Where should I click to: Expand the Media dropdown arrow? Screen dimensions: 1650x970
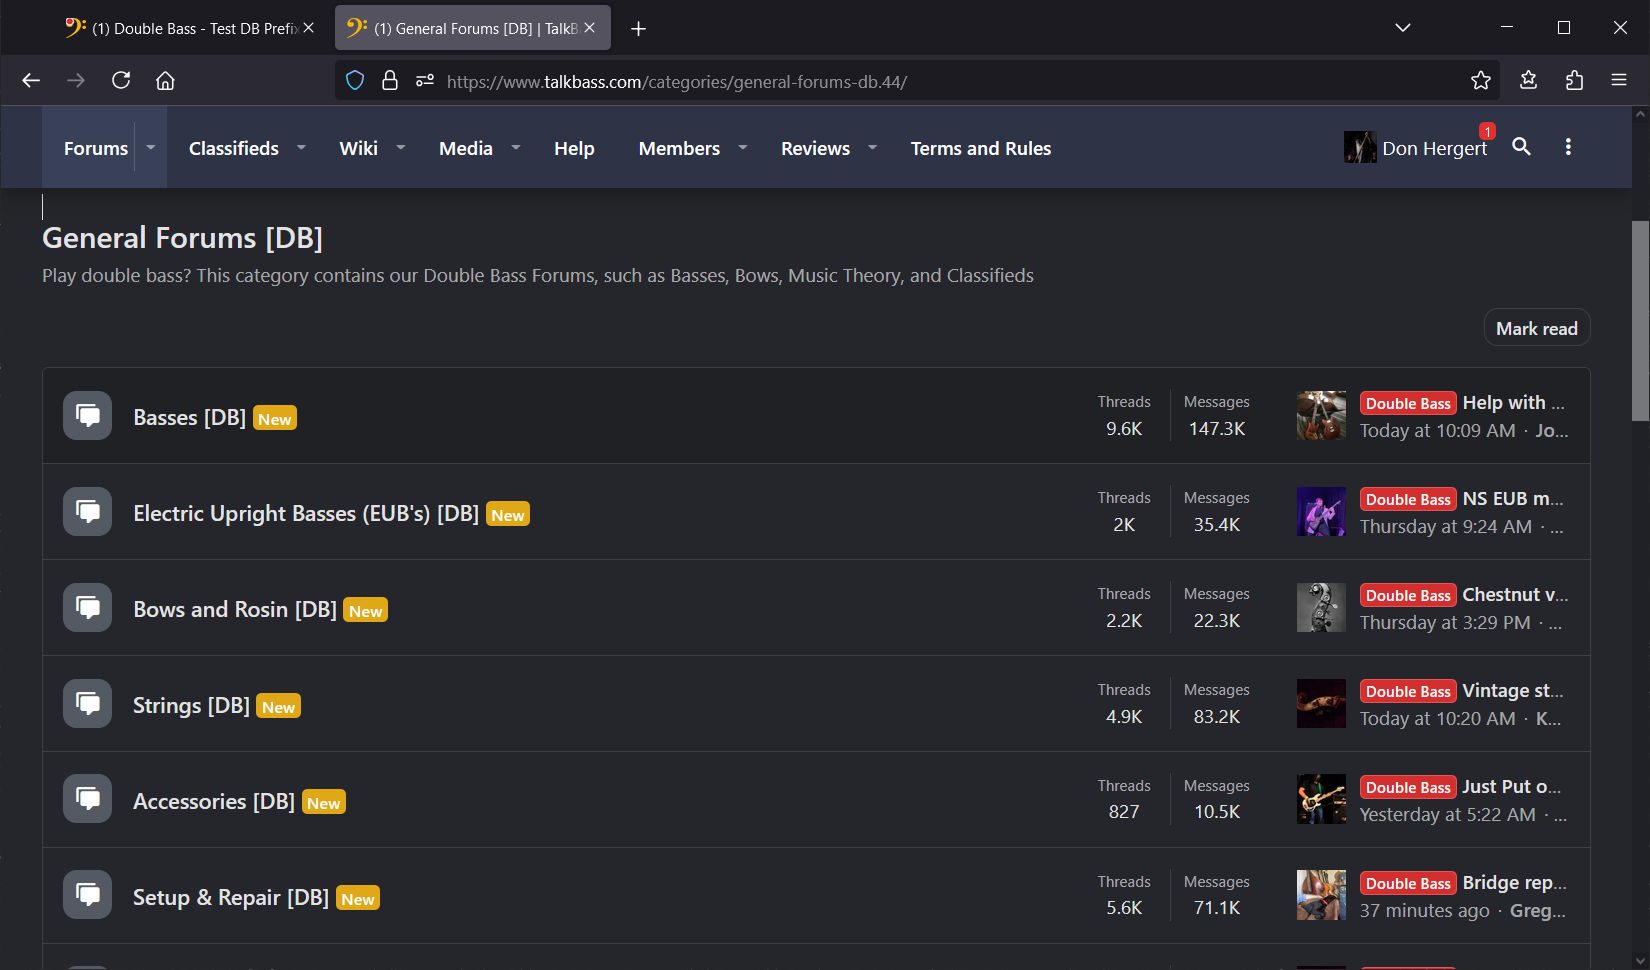coord(516,147)
